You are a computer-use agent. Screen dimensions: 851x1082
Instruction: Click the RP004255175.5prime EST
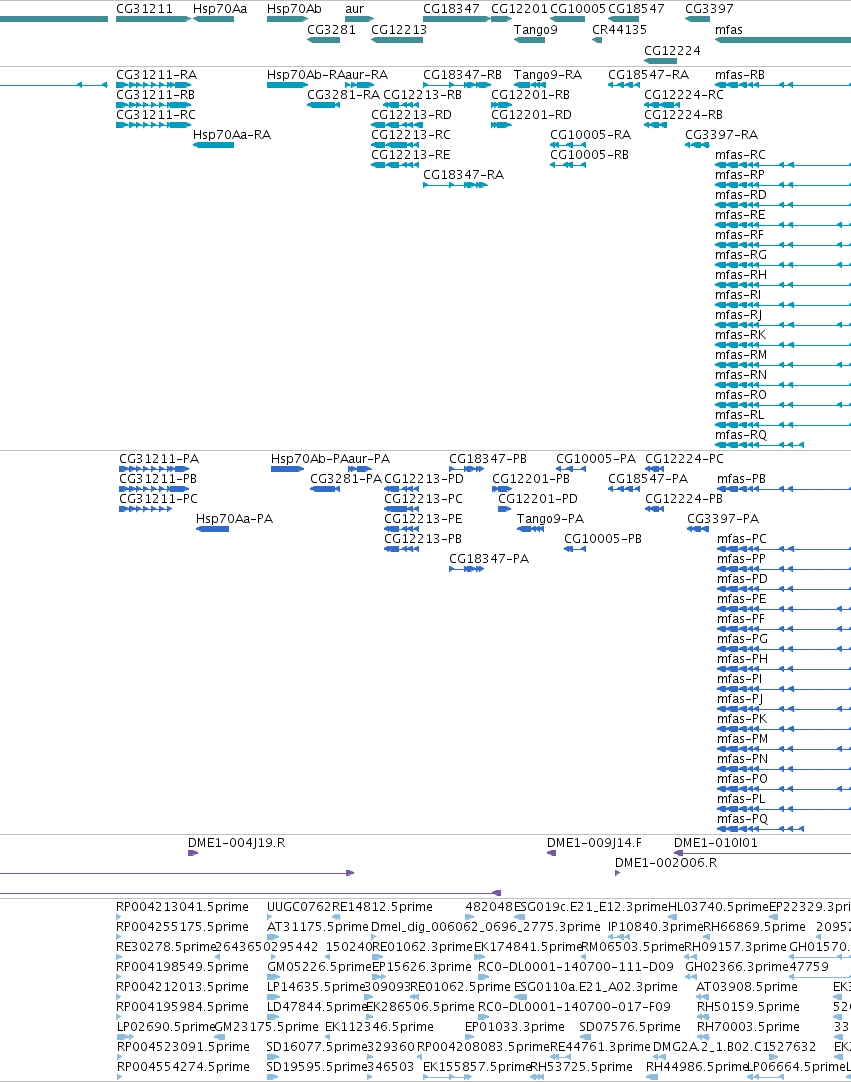(182, 927)
